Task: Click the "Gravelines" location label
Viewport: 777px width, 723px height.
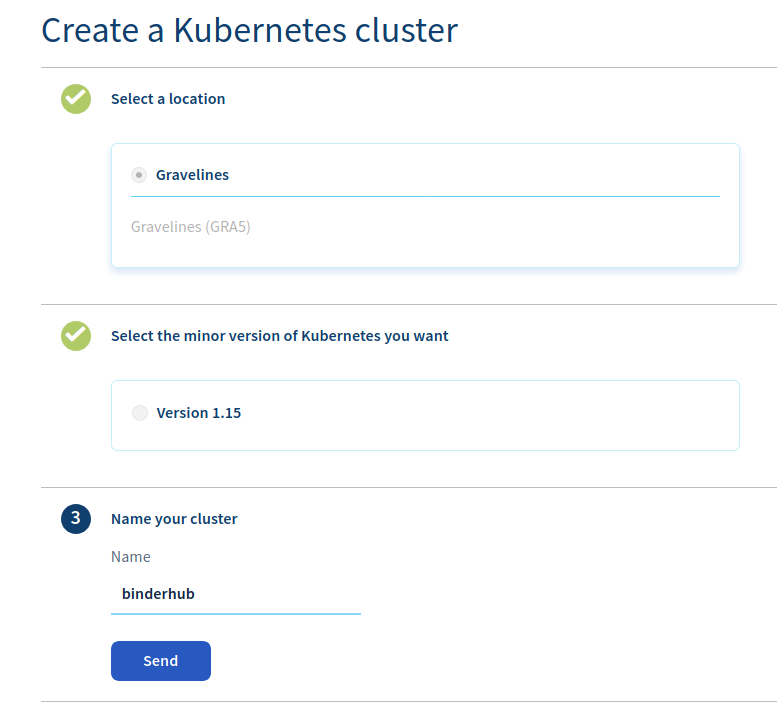Action: coord(192,175)
